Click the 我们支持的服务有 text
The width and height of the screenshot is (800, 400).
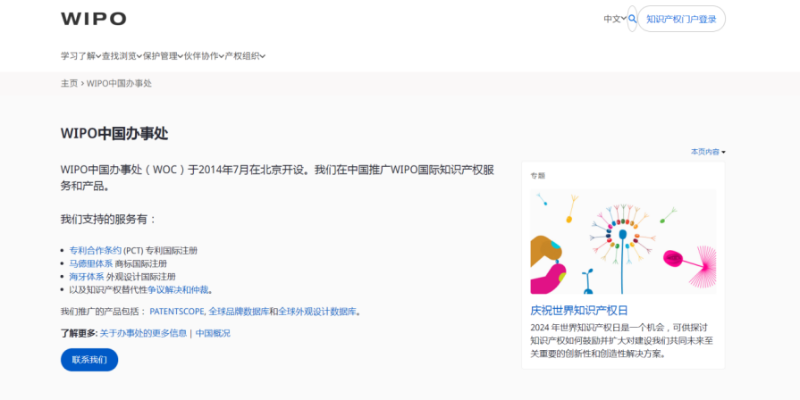pyautogui.click(x=108, y=219)
